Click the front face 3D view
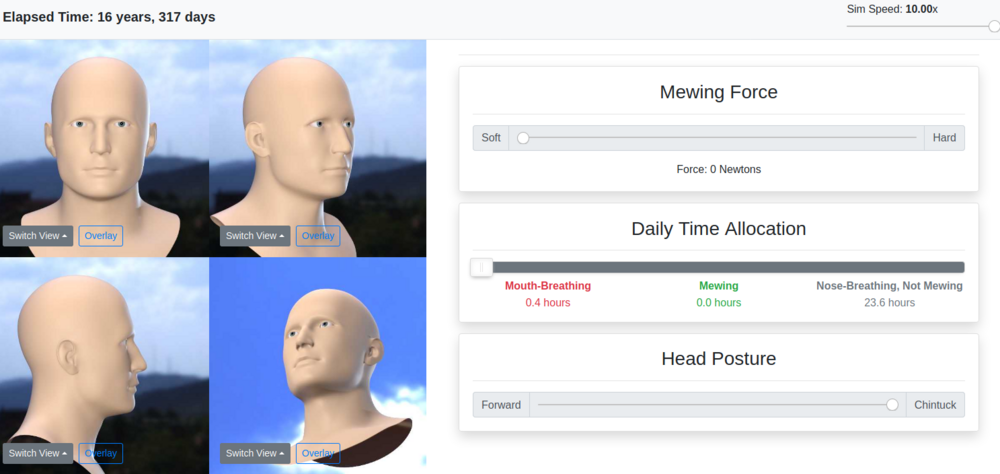Image resolution: width=1000 pixels, height=474 pixels. tap(105, 148)
